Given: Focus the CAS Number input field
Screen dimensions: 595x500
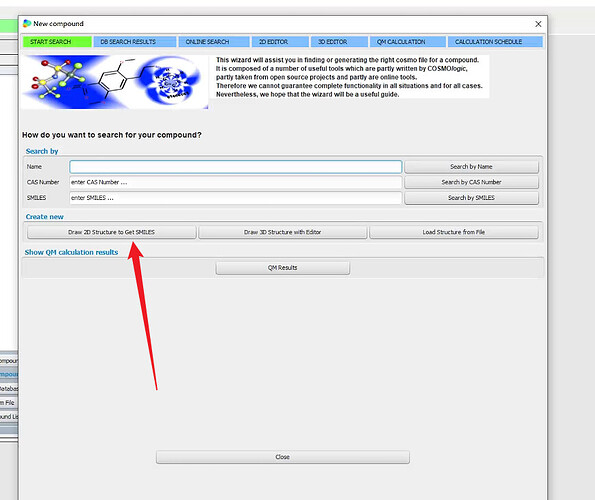Looking at the screenshot, I should point(235,182).
